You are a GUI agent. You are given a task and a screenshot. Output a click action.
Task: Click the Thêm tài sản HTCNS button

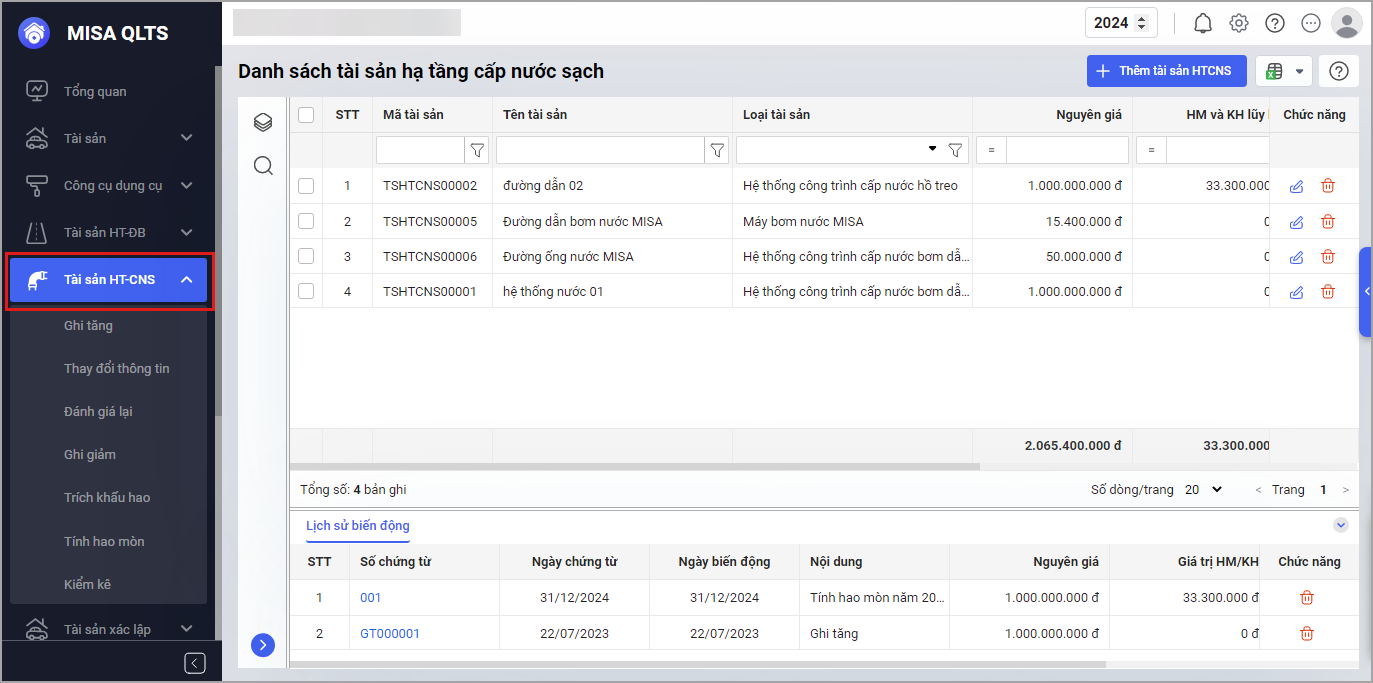click(1166, 71)
